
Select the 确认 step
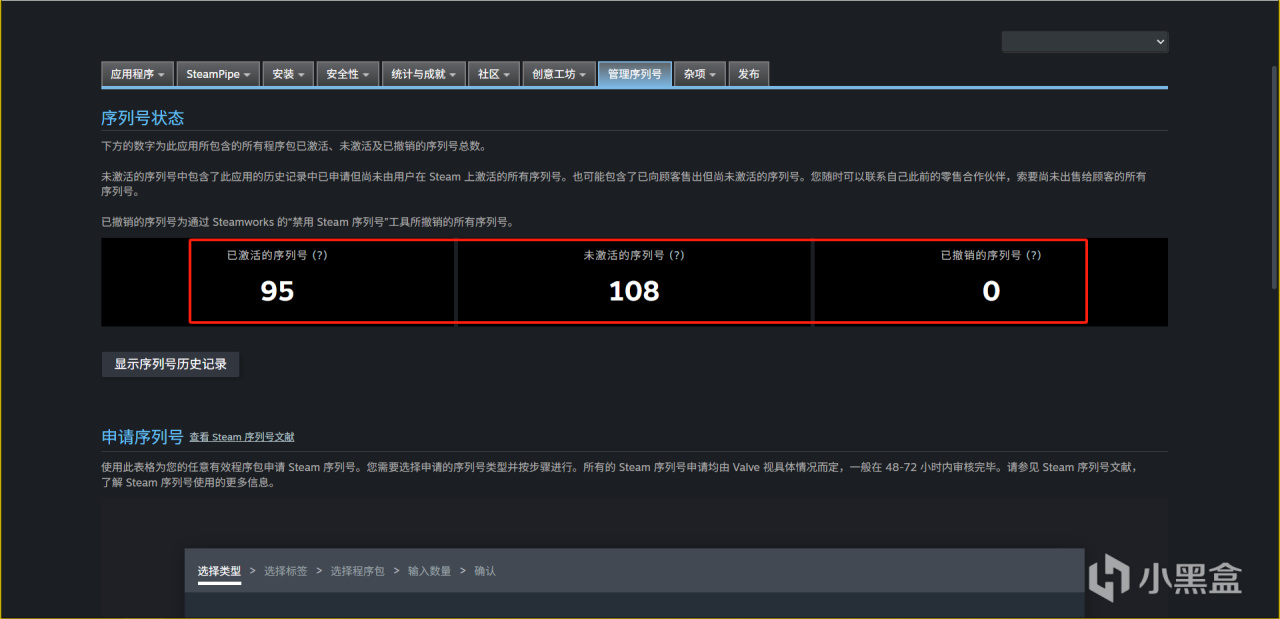coord(485,571)
